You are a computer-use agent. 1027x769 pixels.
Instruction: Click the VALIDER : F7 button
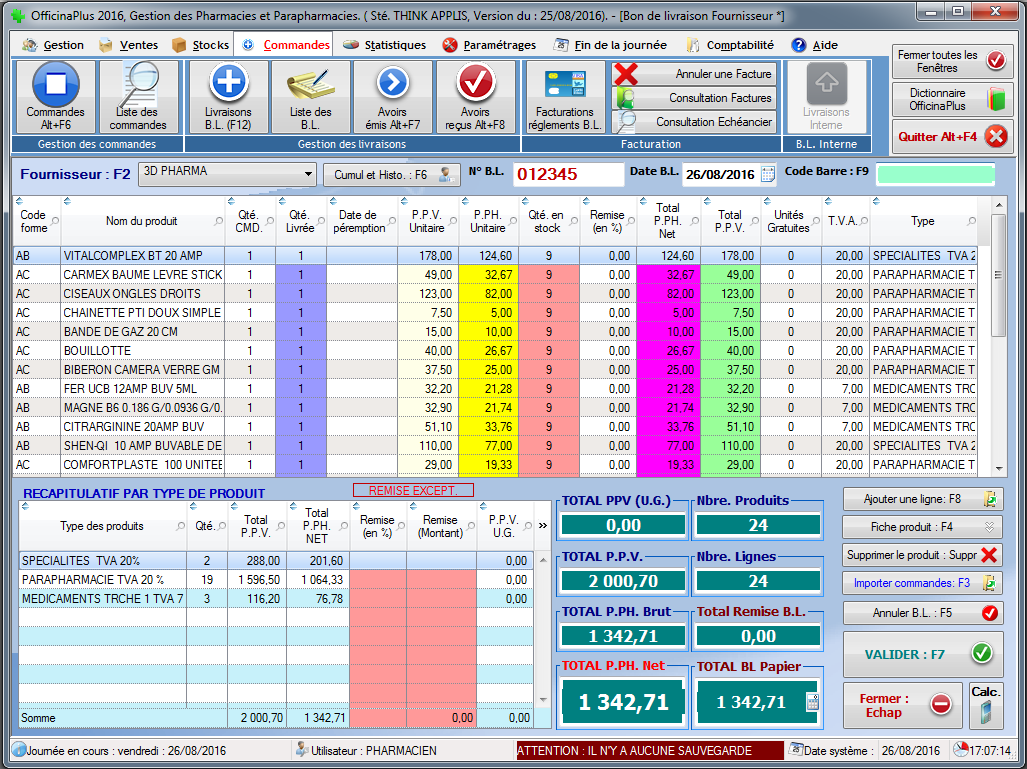922,654
